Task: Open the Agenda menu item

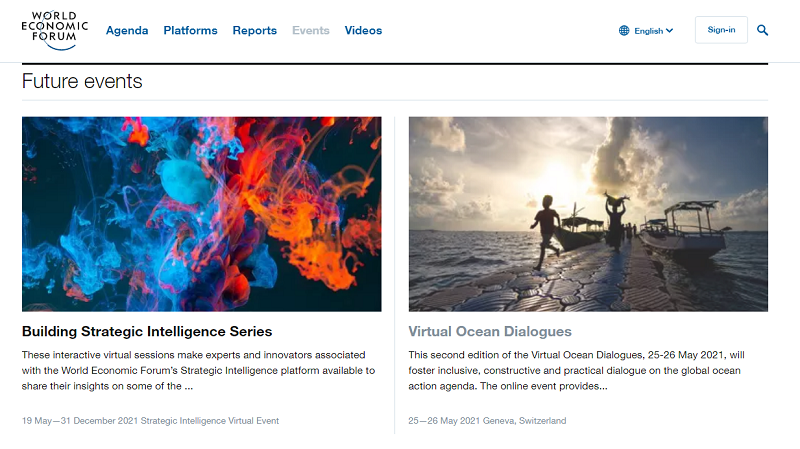Action: click(127, 30)
